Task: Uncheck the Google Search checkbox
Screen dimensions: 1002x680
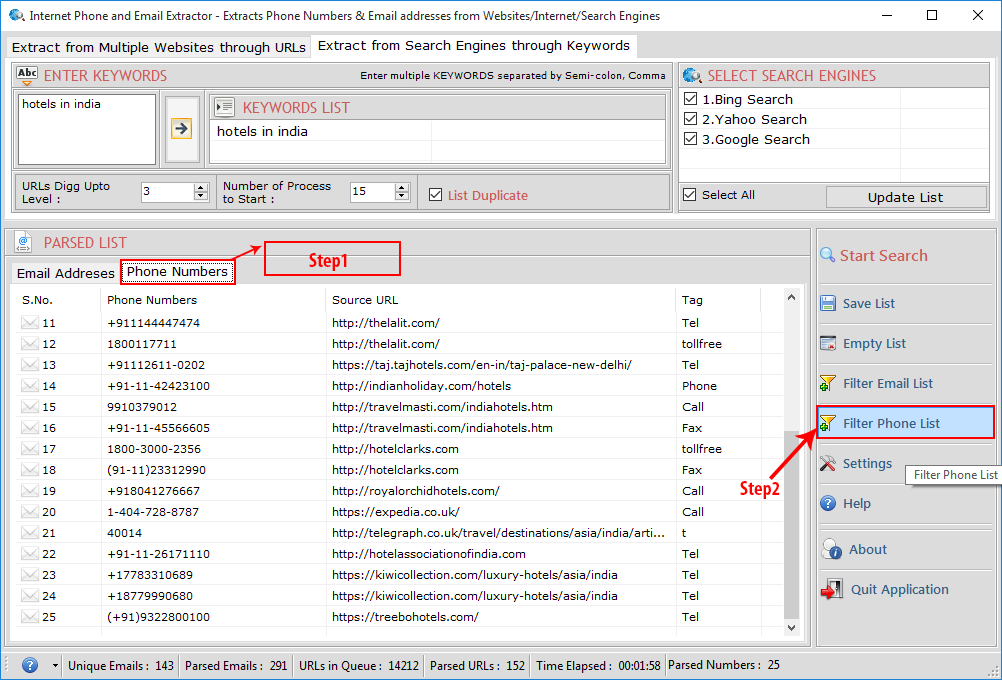Action: [690, 139]
